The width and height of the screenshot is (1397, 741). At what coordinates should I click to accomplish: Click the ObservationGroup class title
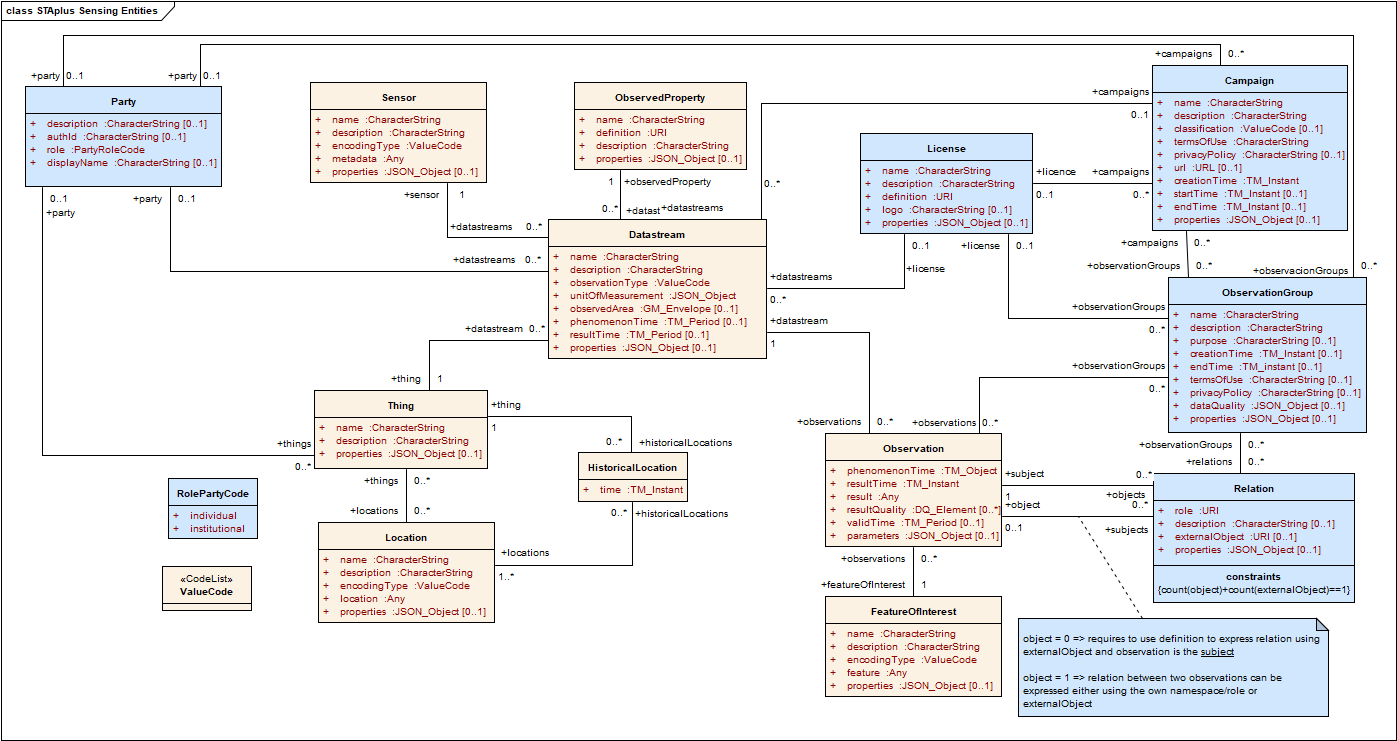coord(1267,293)
